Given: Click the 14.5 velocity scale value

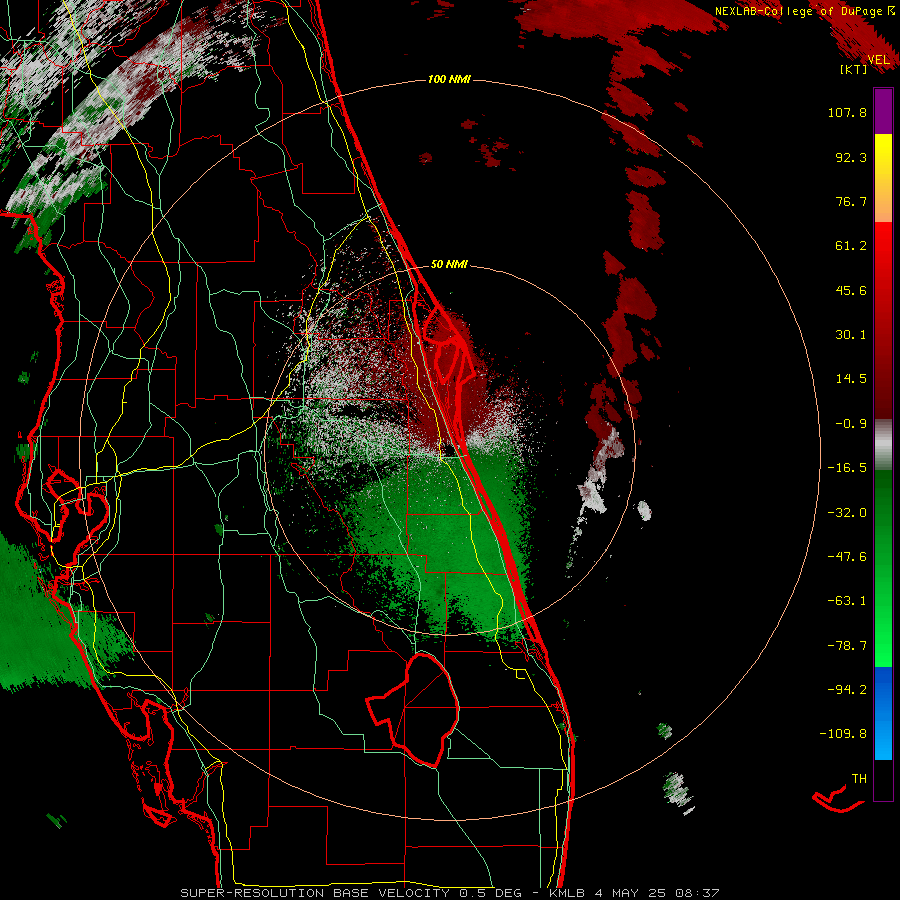Looking at the screenshot, I should (851, 379).
